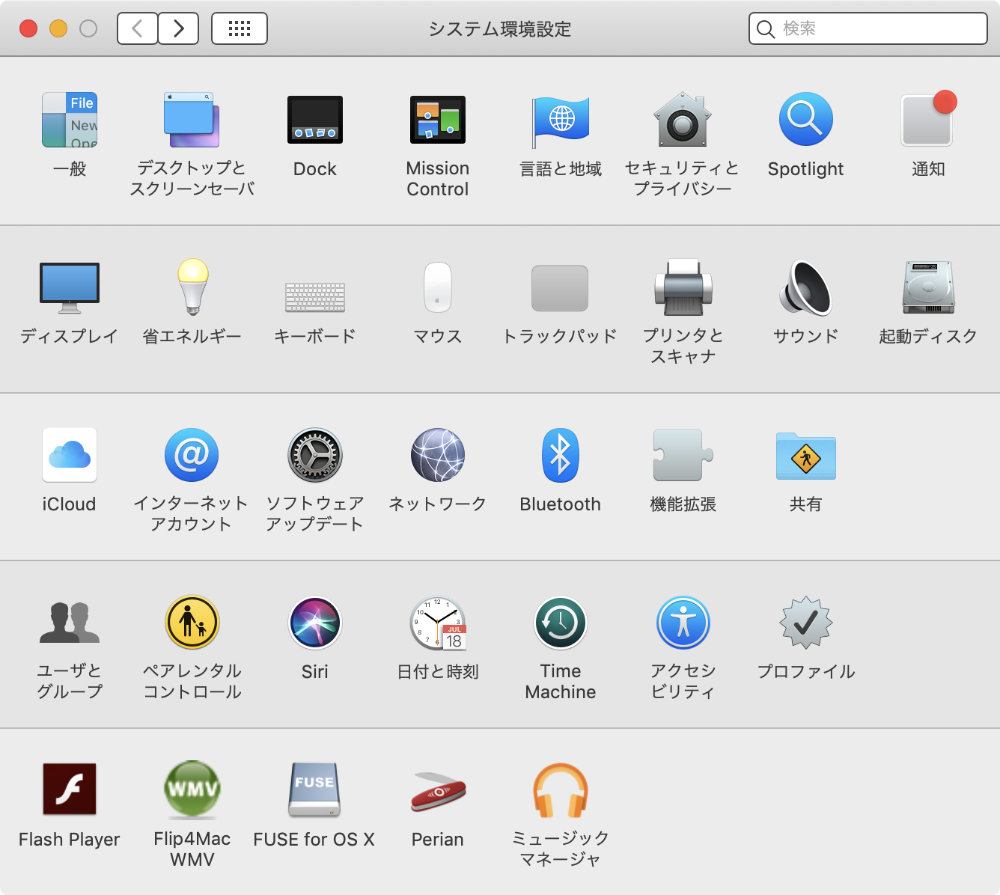Image resolution: width=1000 pixels, height=895 pixels.
Task: Open Siri preferences
Action: 315,623
